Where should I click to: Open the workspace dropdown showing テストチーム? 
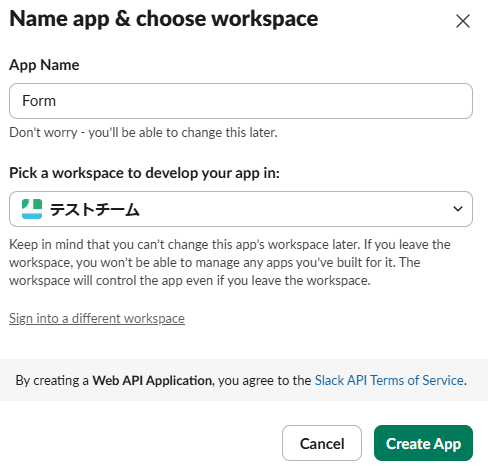tap(241, 209)
